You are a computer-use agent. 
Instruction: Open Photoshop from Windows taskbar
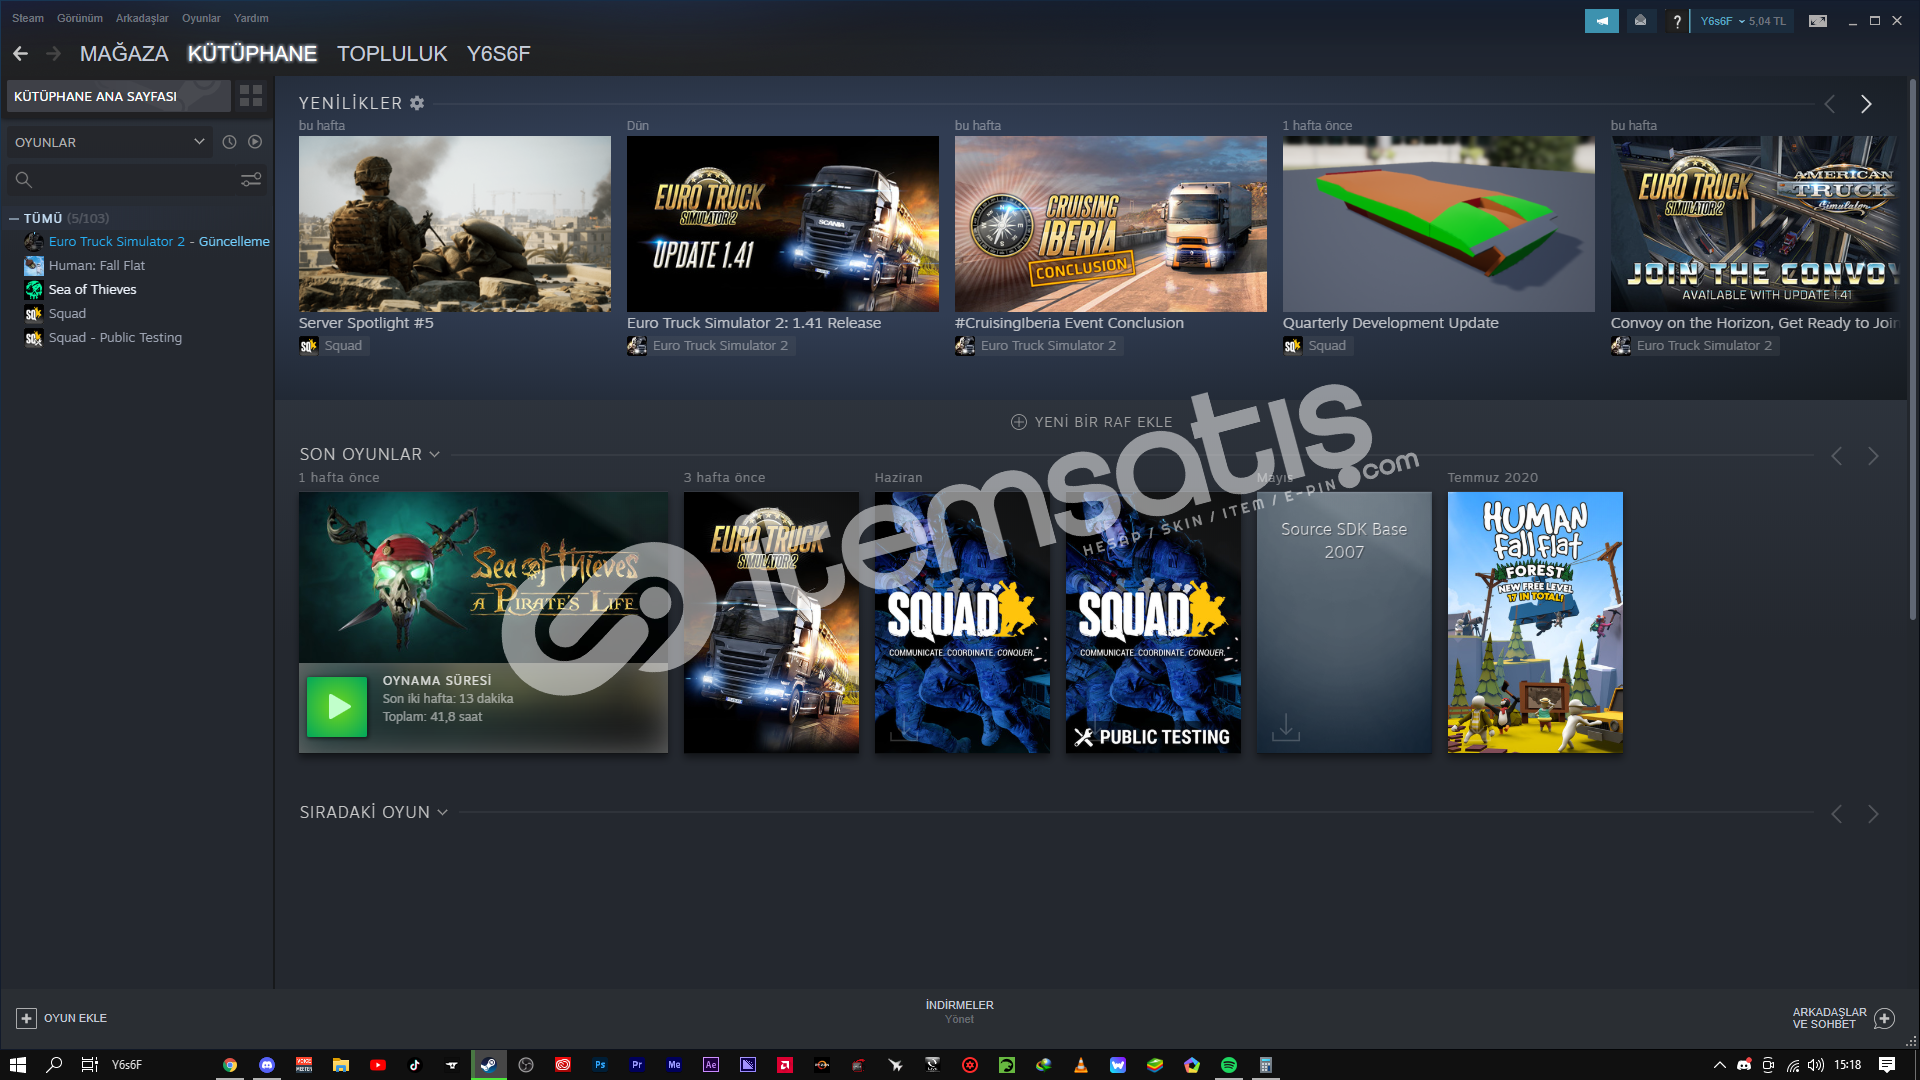click(600, 1065)
